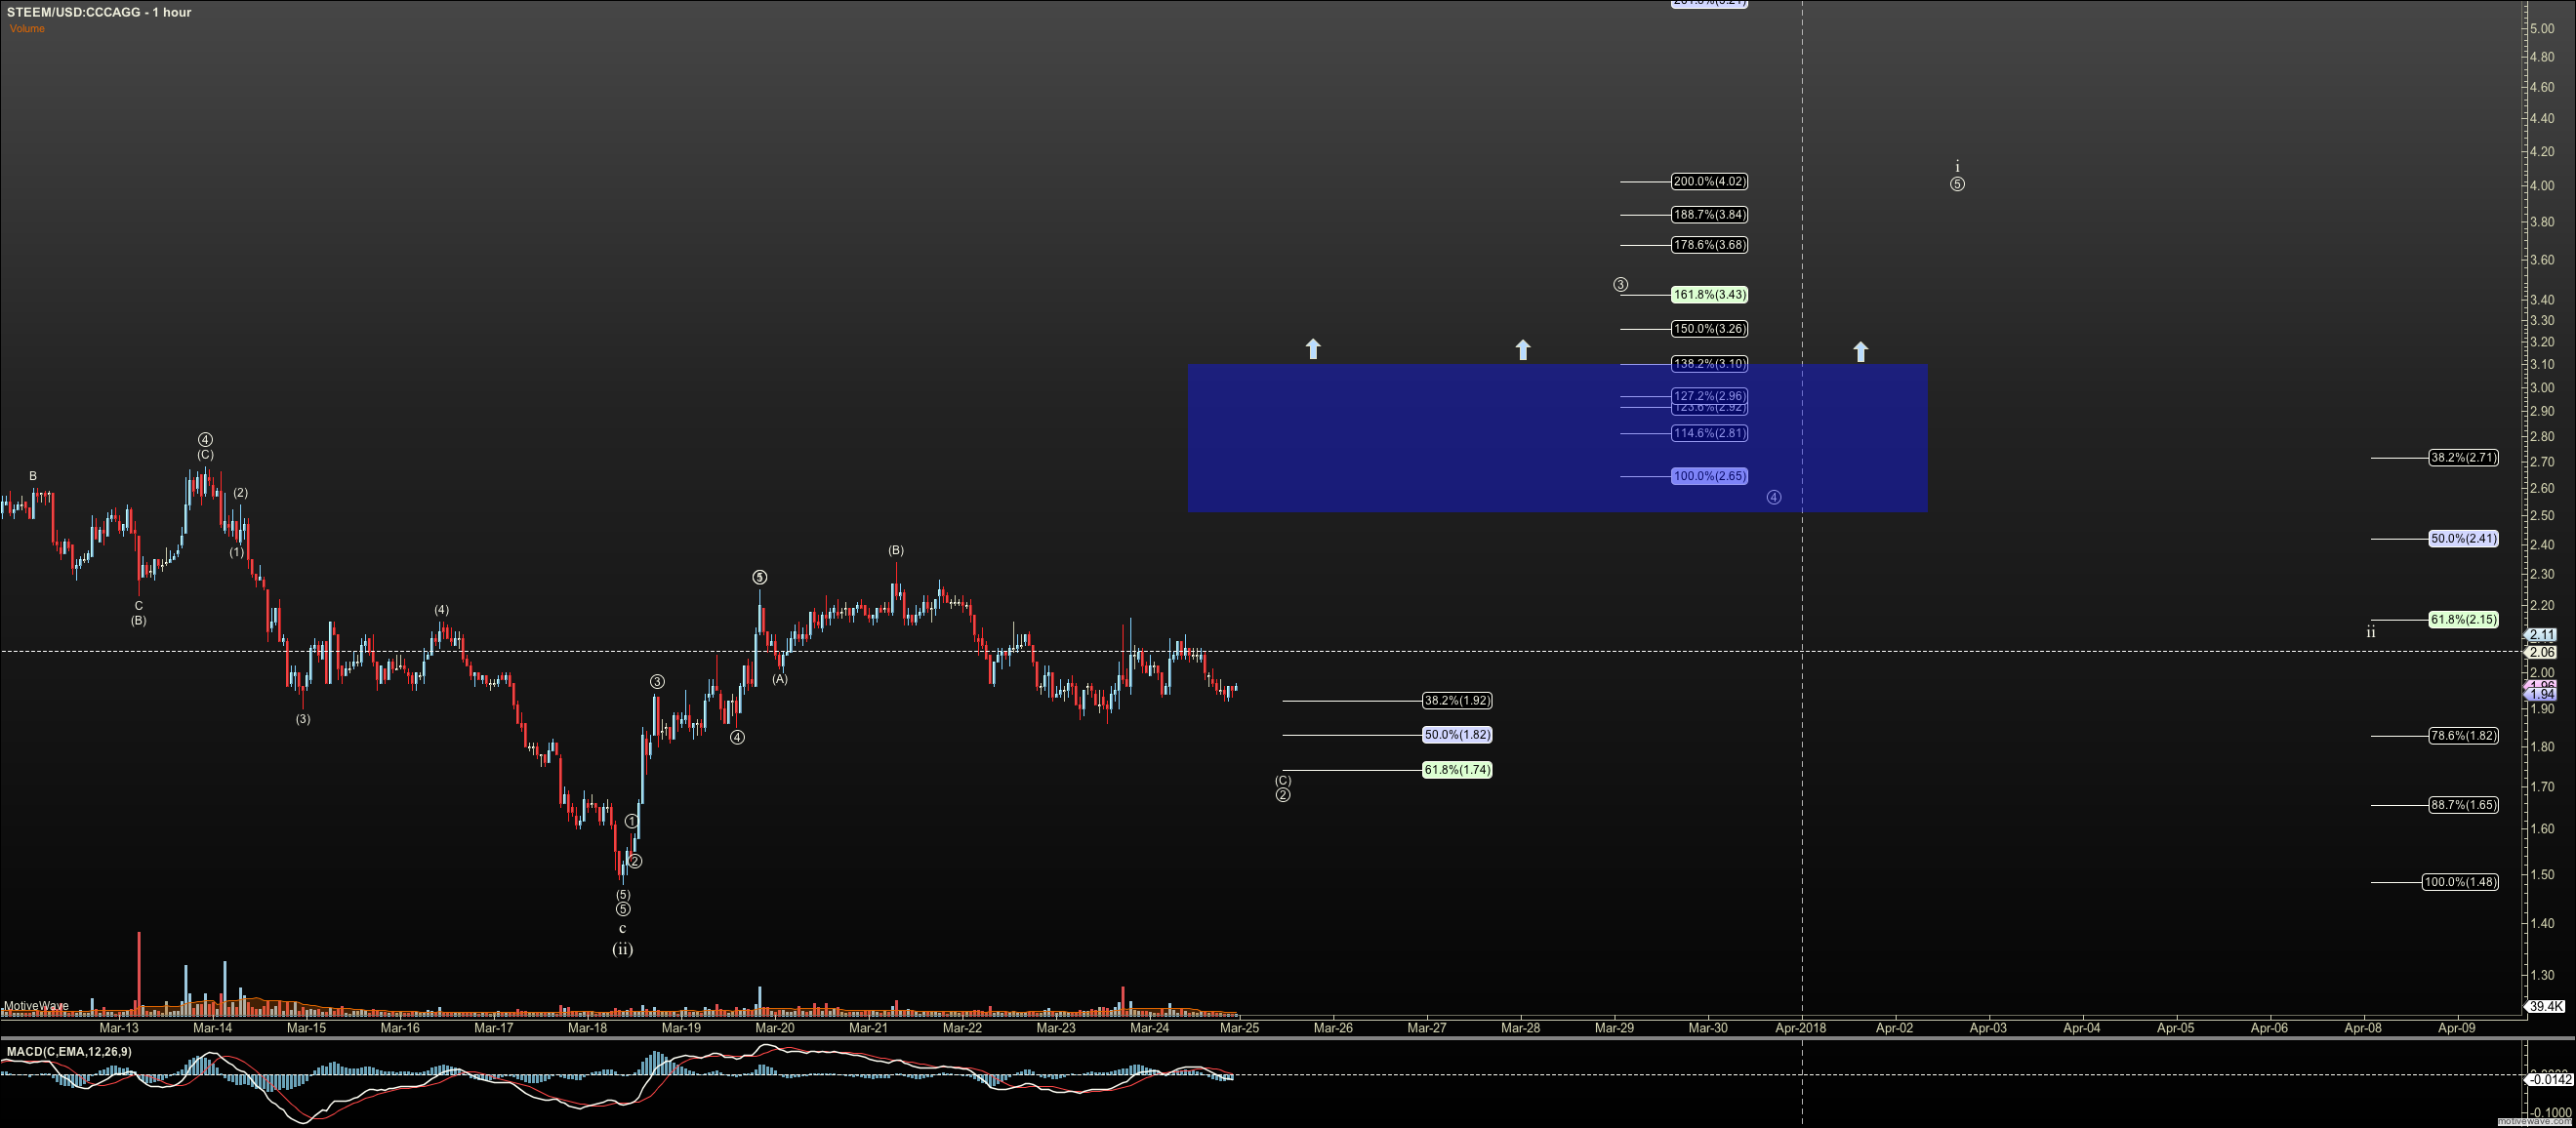The image size is (2576, 1128).
Task: Click the 1.94 last price tag
Action: [x=2541, y=694]
